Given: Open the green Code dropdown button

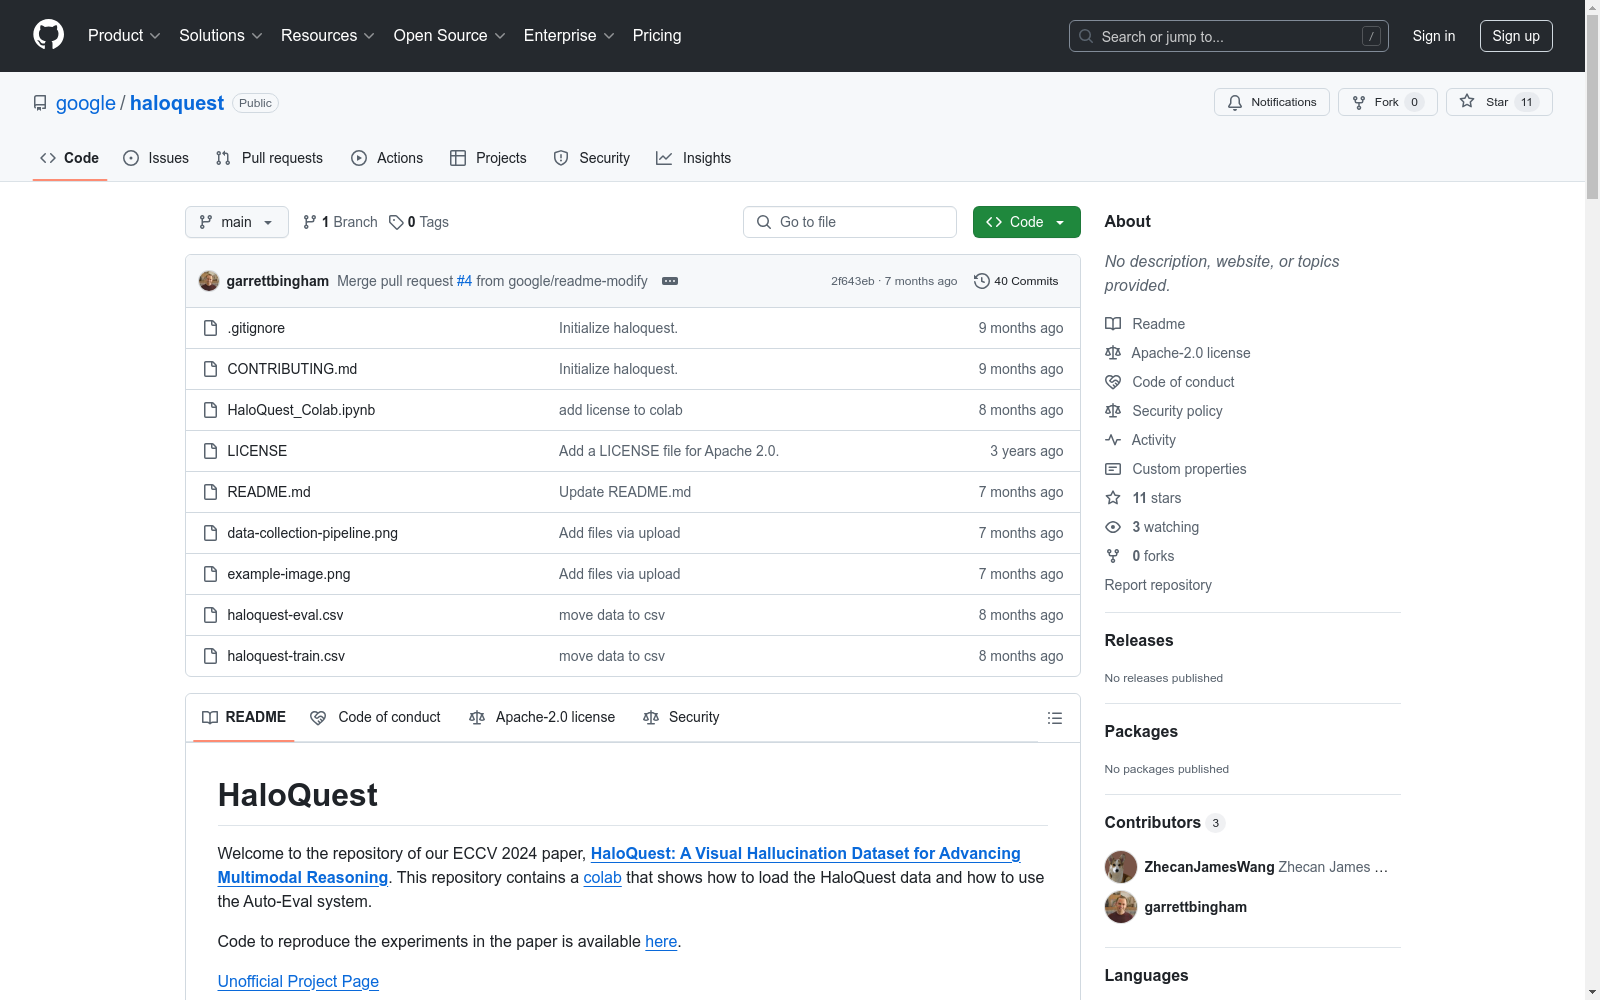Looking at the screenshot, I should pos(1026,222).
